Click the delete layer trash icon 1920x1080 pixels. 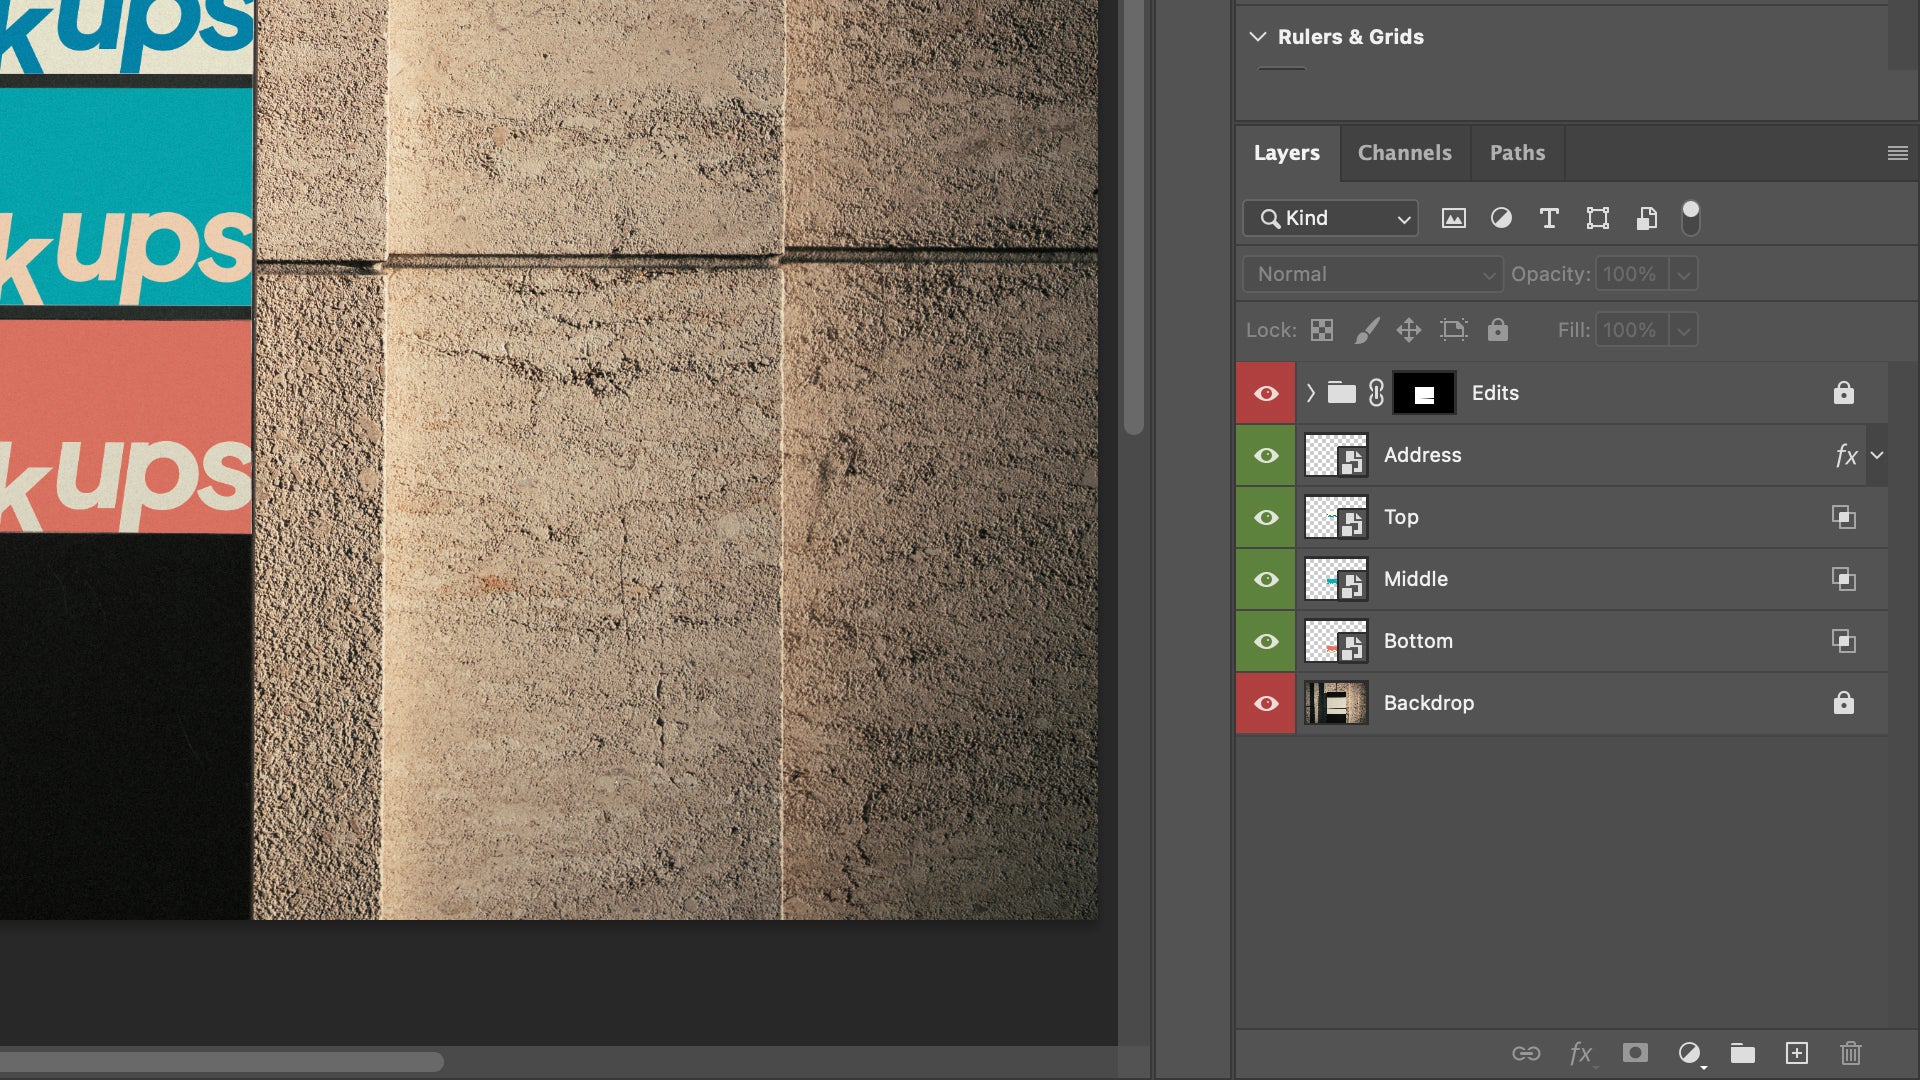point(1850,1053)
